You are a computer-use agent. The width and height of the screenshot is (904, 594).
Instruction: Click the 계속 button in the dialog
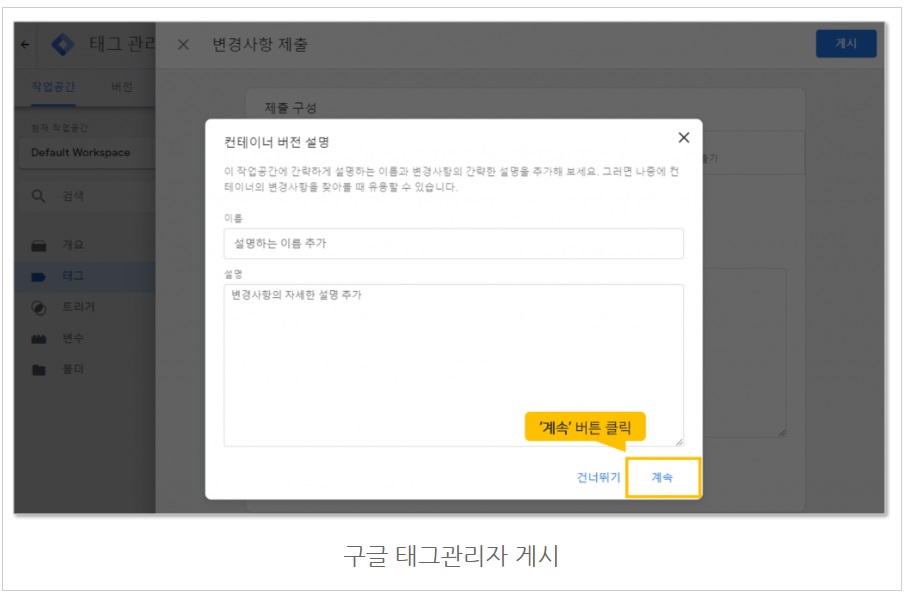coord(663,477)
